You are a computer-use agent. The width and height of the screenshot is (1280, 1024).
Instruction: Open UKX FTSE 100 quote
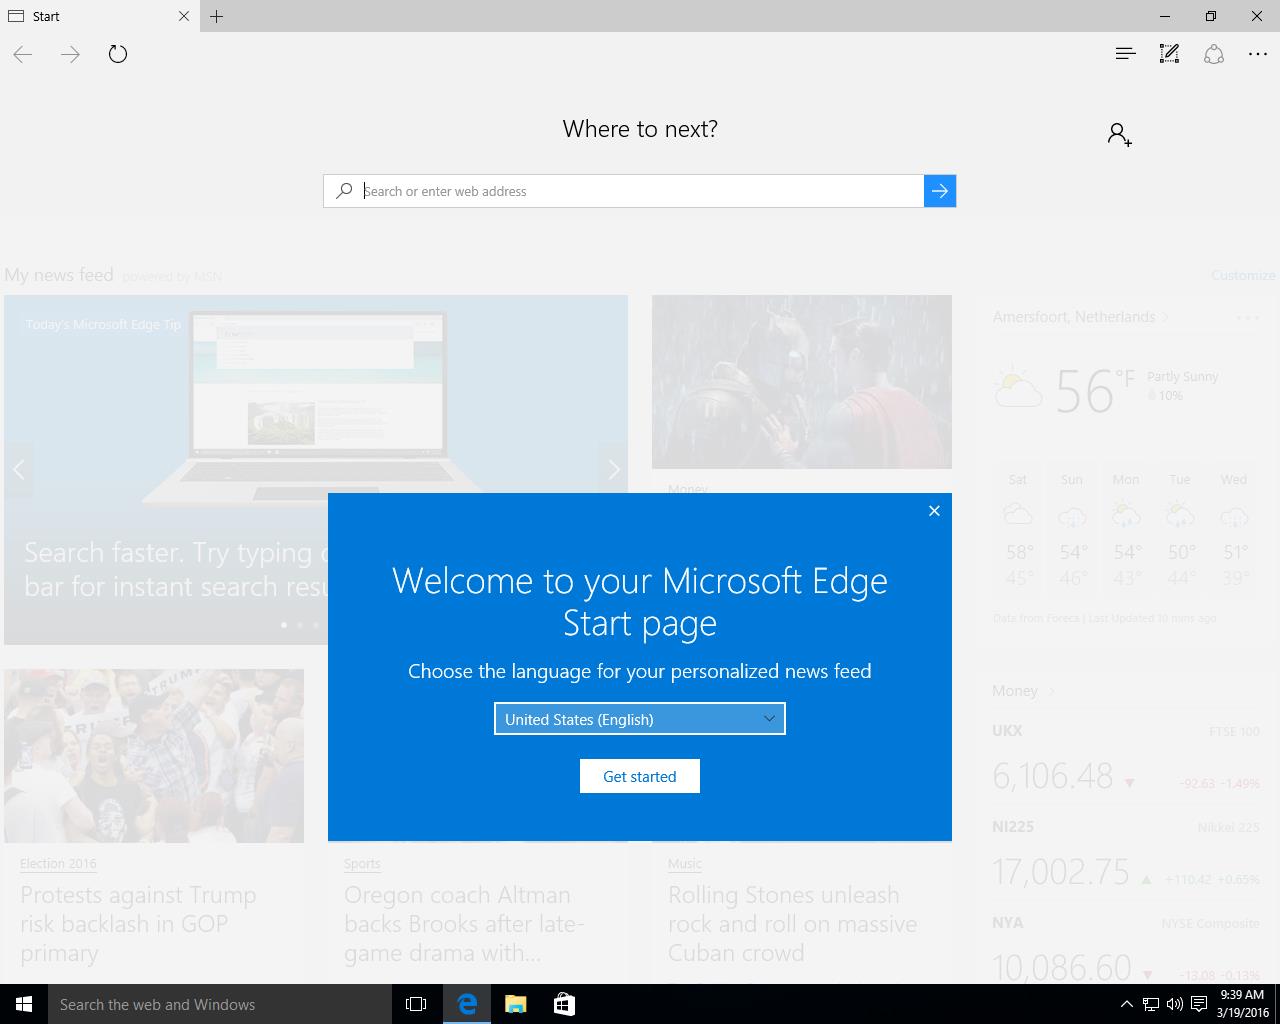(1126, 759)
